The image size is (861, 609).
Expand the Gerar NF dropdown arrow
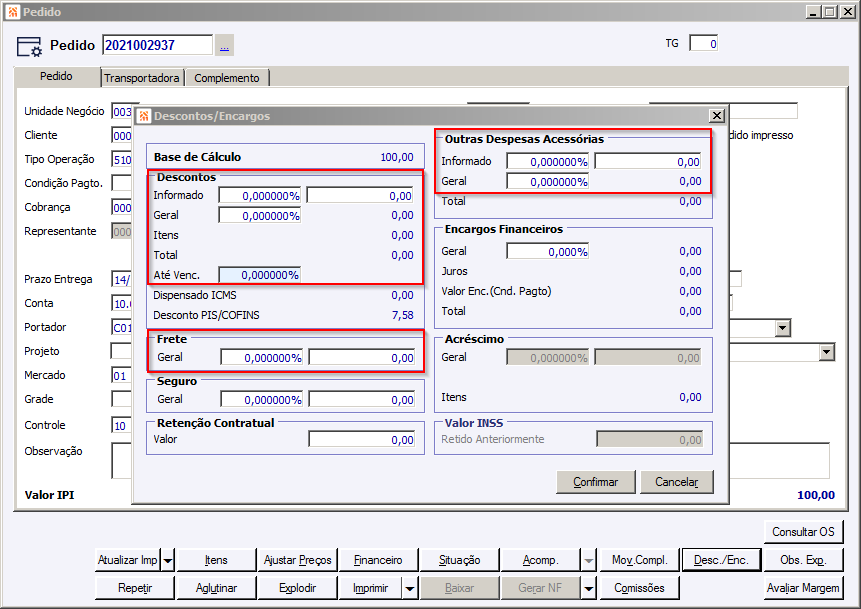(x=589, y=589)
